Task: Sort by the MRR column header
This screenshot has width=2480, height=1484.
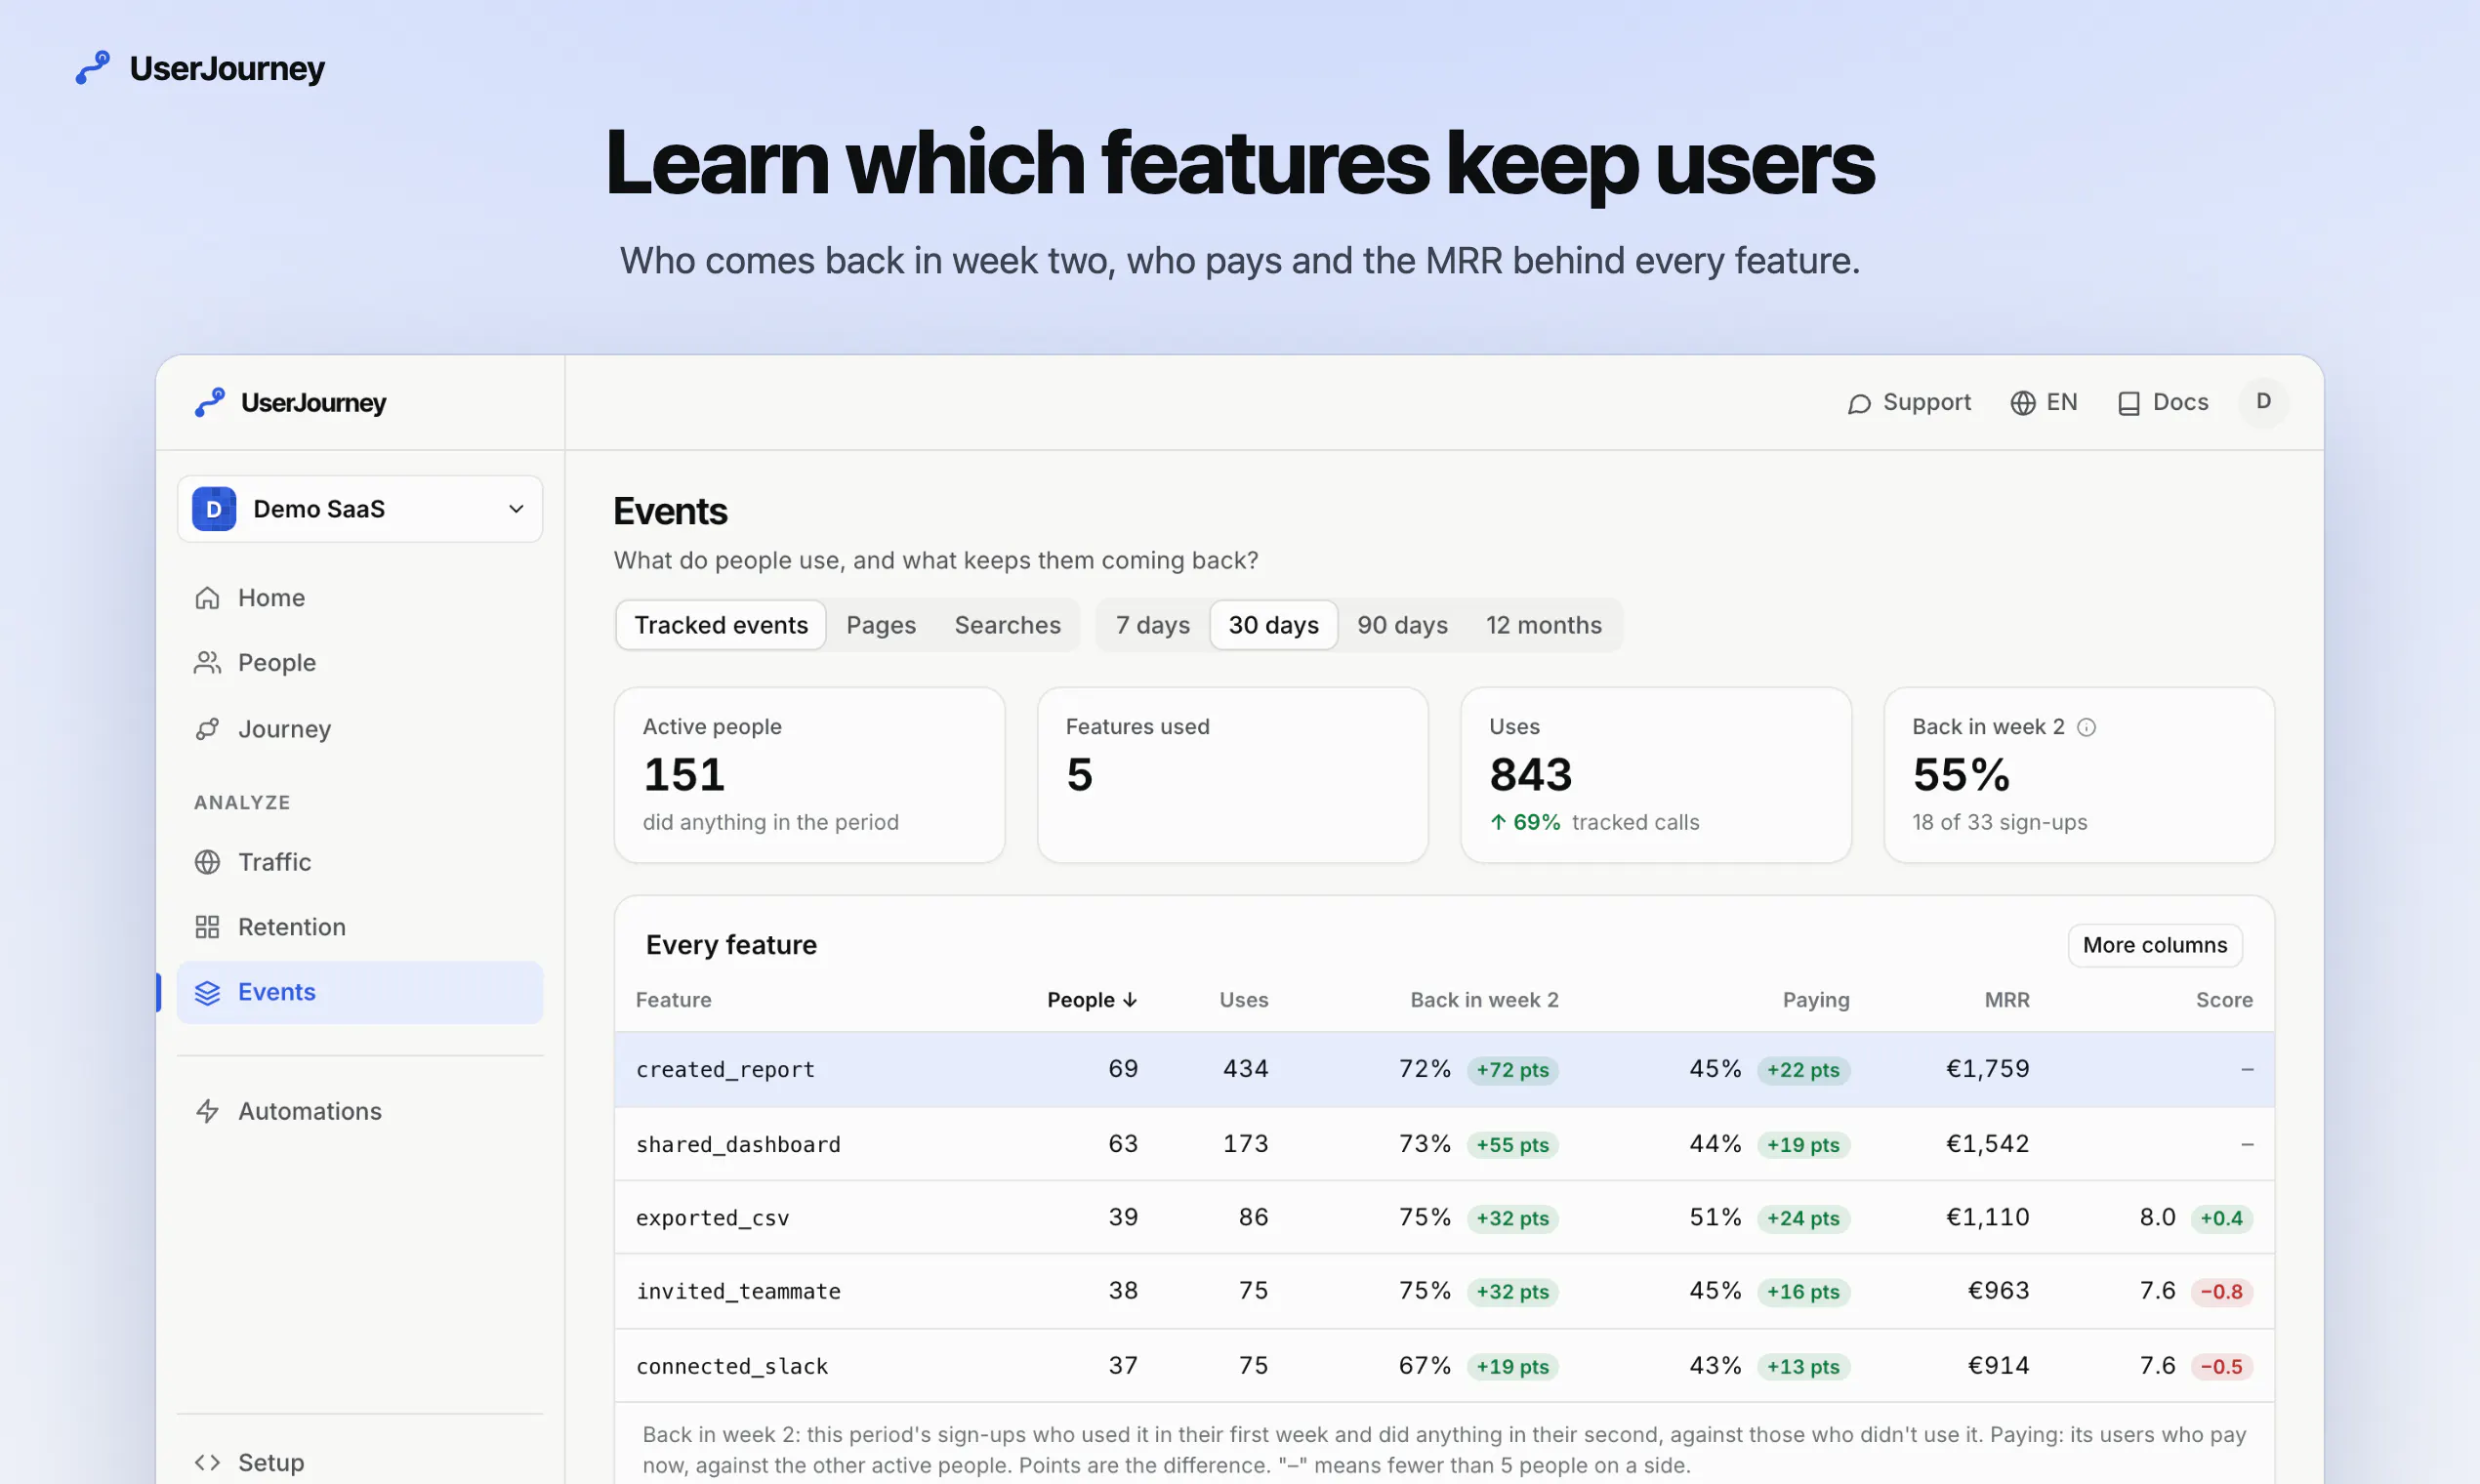Action: [2007, 1000]
